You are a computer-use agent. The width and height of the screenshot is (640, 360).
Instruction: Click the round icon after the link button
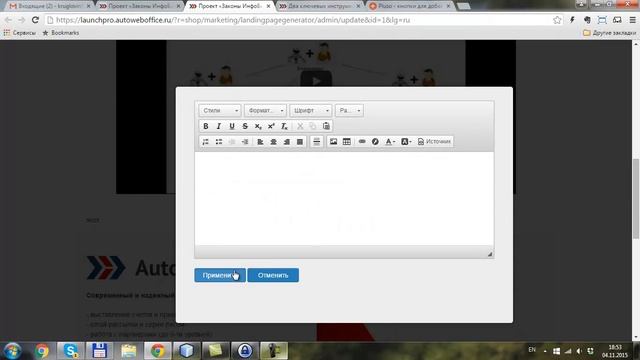click(x=375, y=142)
